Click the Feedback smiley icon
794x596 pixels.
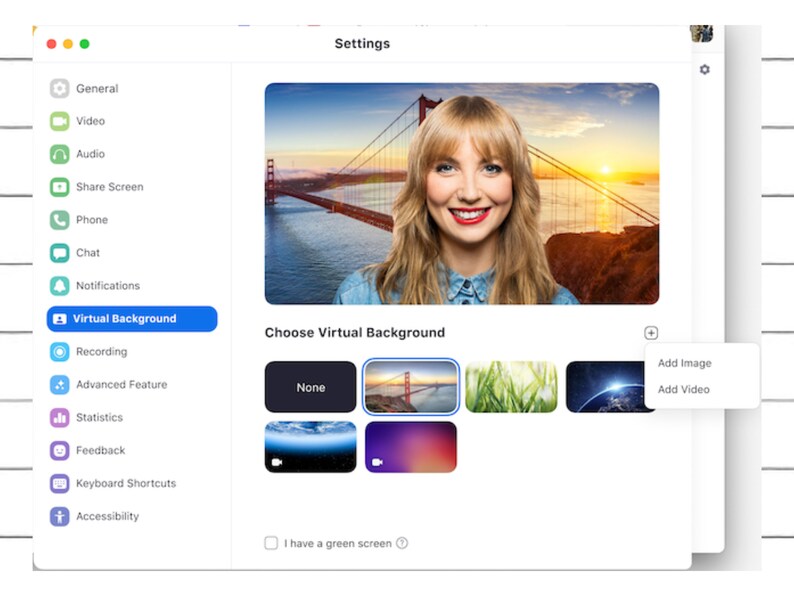60,450
